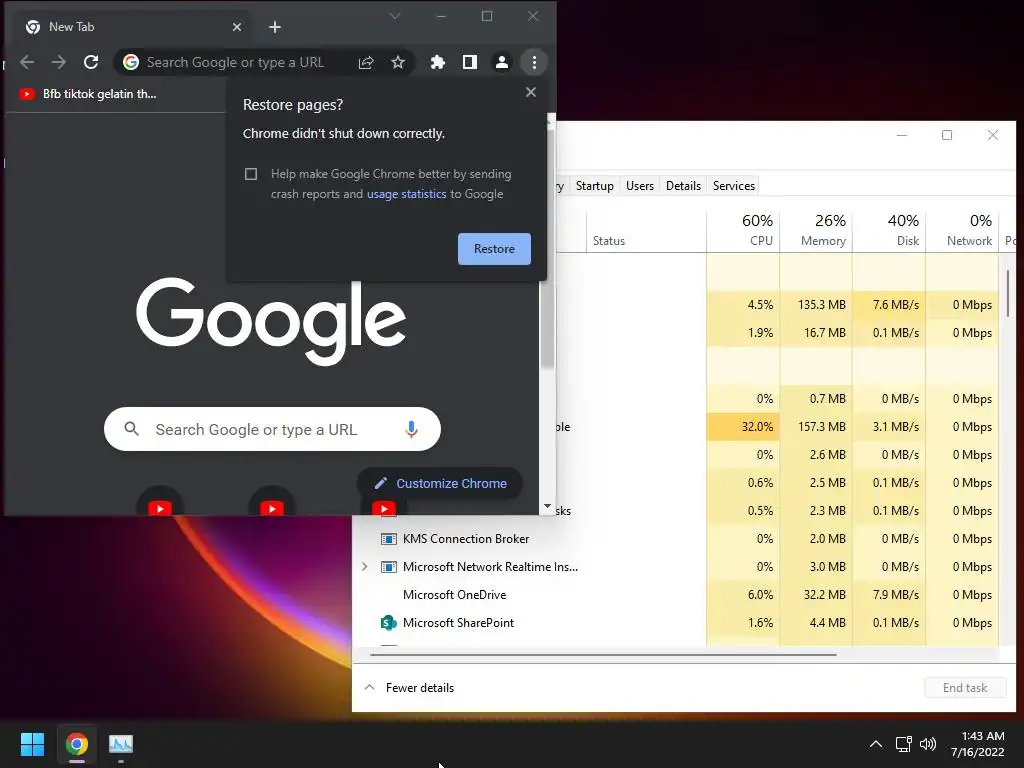The height and width of the screenshot is (768, 1024).
Task: Click Task Manager icon in taskbar
Action: (121, 744)
